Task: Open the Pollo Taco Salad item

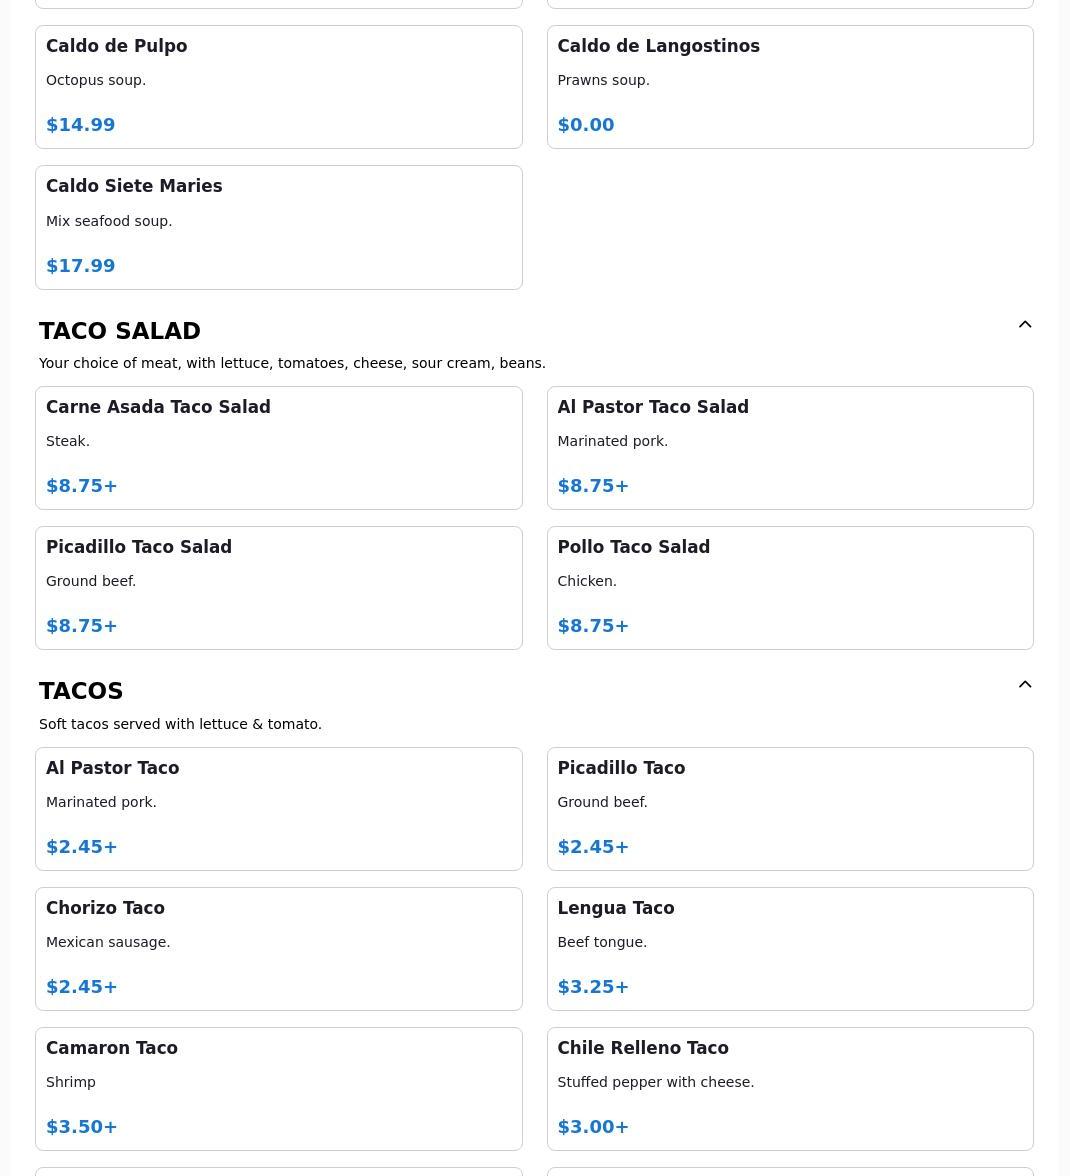Action: coord(790,588)
